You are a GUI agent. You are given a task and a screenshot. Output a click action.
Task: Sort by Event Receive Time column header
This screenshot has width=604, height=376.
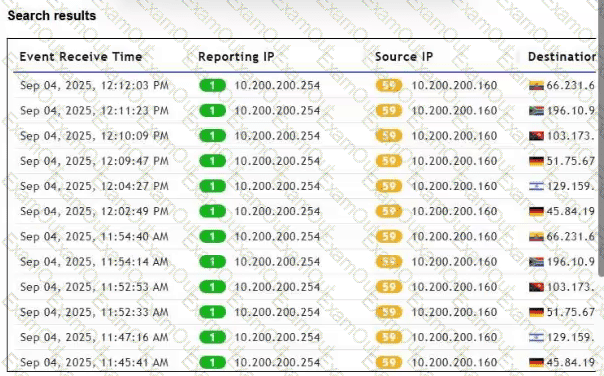pos(81,57)
